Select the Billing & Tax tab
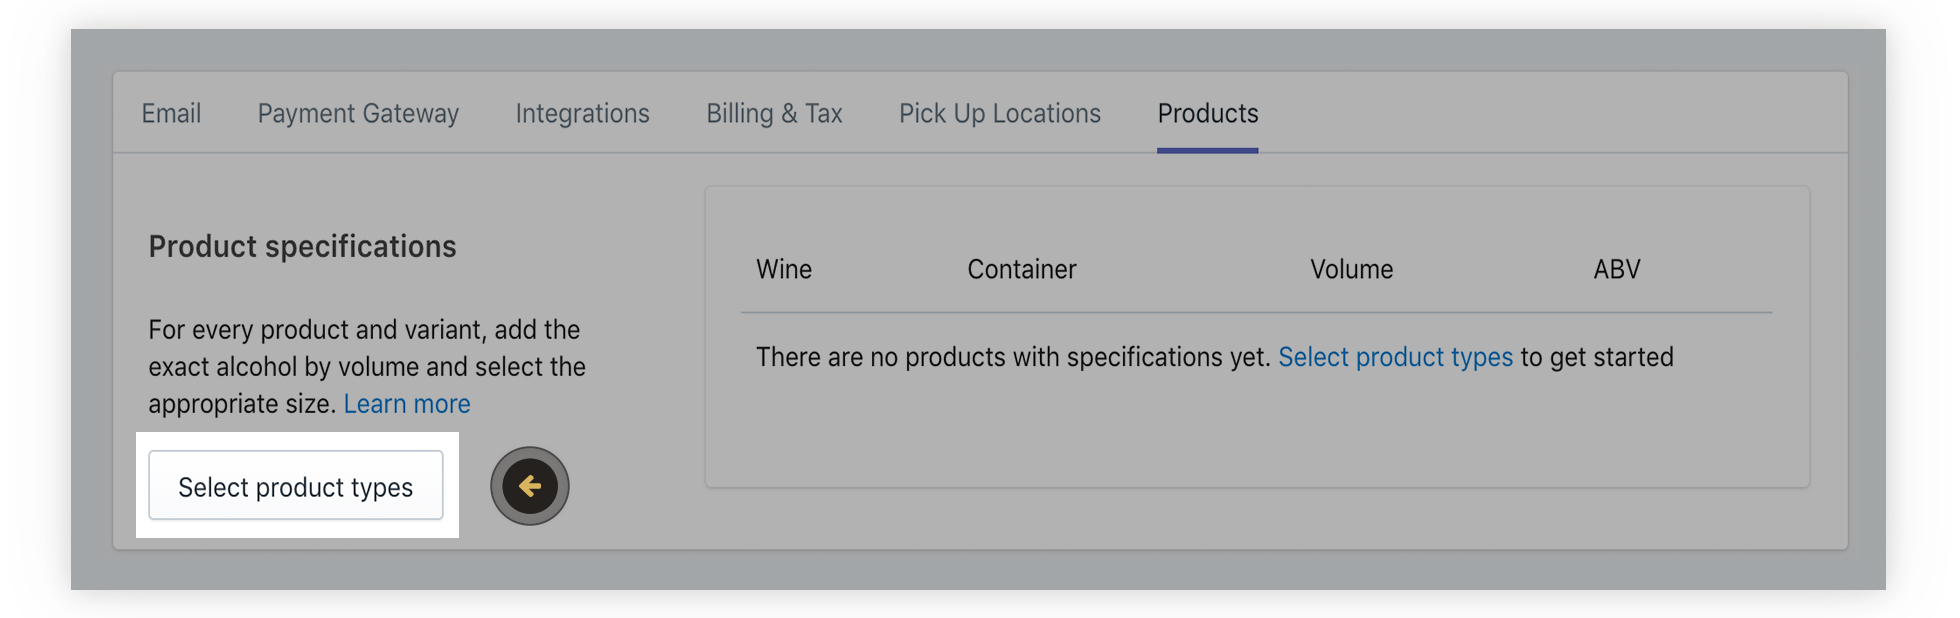Image resolution: width=1960 pixels, height=618 pixels. (x=774, y=114)
